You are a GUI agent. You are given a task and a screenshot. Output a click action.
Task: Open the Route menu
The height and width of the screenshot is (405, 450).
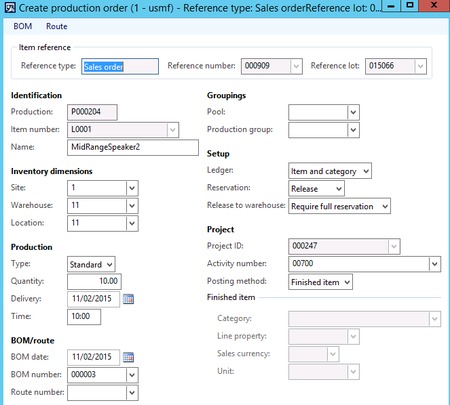pos(57,26)
